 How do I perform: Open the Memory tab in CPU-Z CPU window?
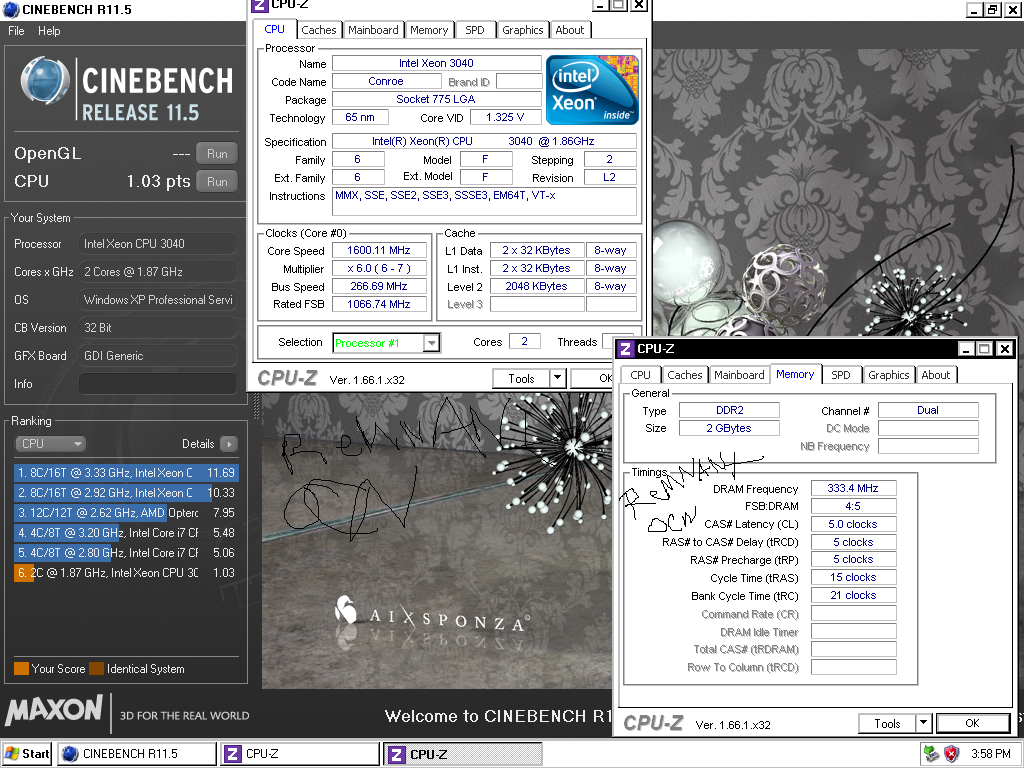coord(429,30)
